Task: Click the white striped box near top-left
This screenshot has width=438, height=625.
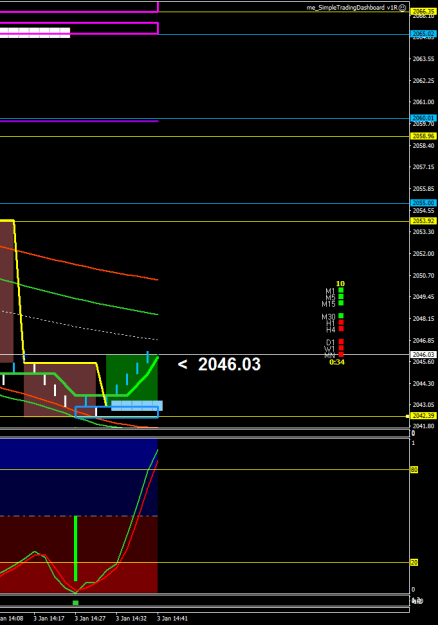Action: (x=35, y=33)
